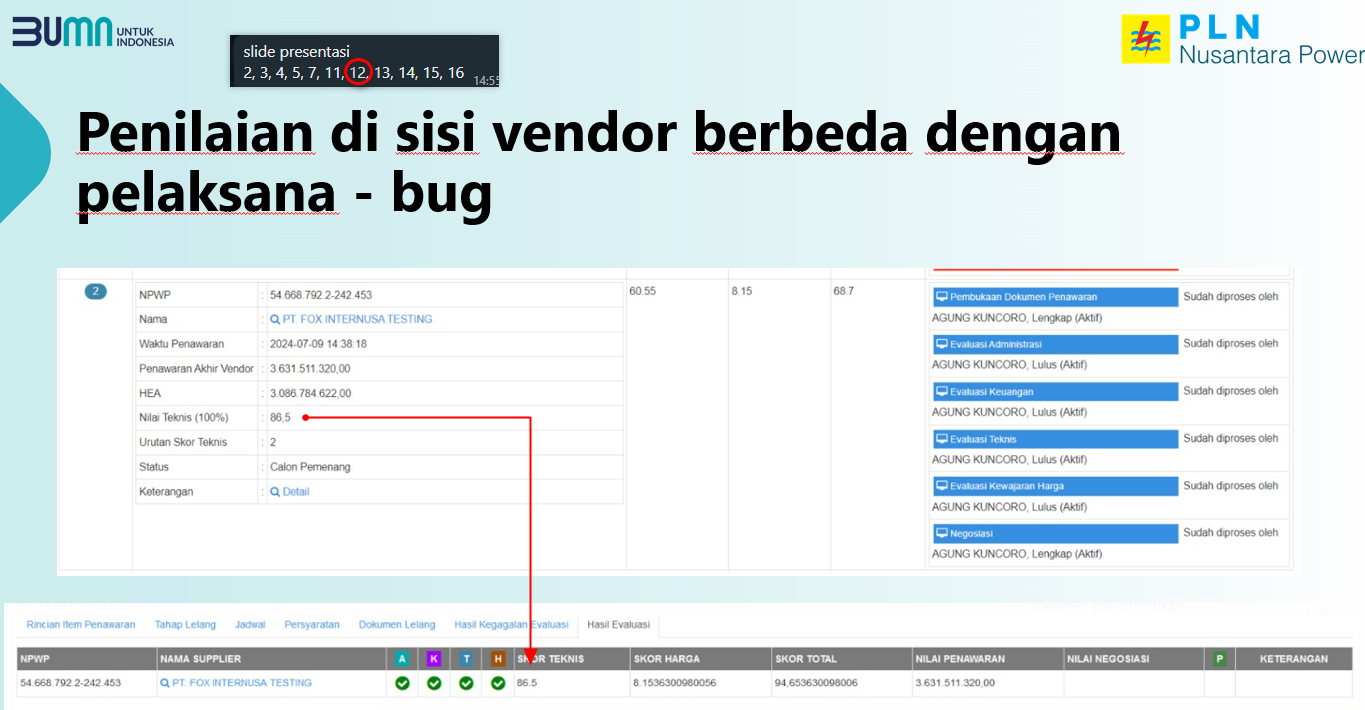
Task: Click purple K column header badge
Action: 434,659
